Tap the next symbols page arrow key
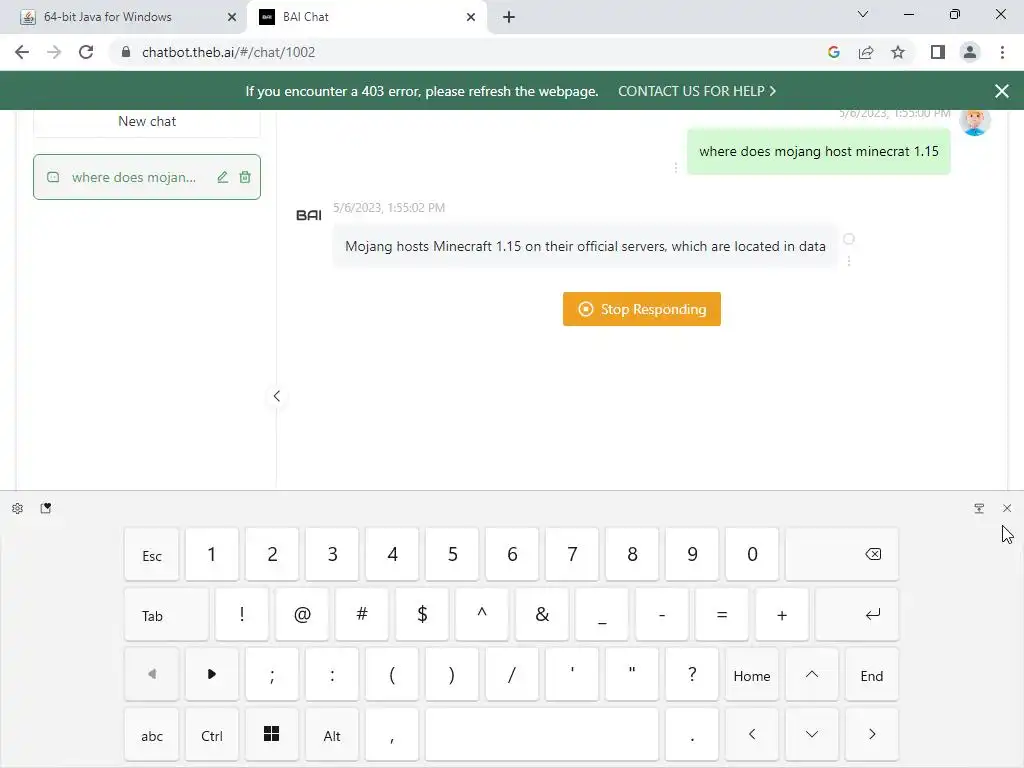This screenshot has width=1024, height=768. [212, 675]
